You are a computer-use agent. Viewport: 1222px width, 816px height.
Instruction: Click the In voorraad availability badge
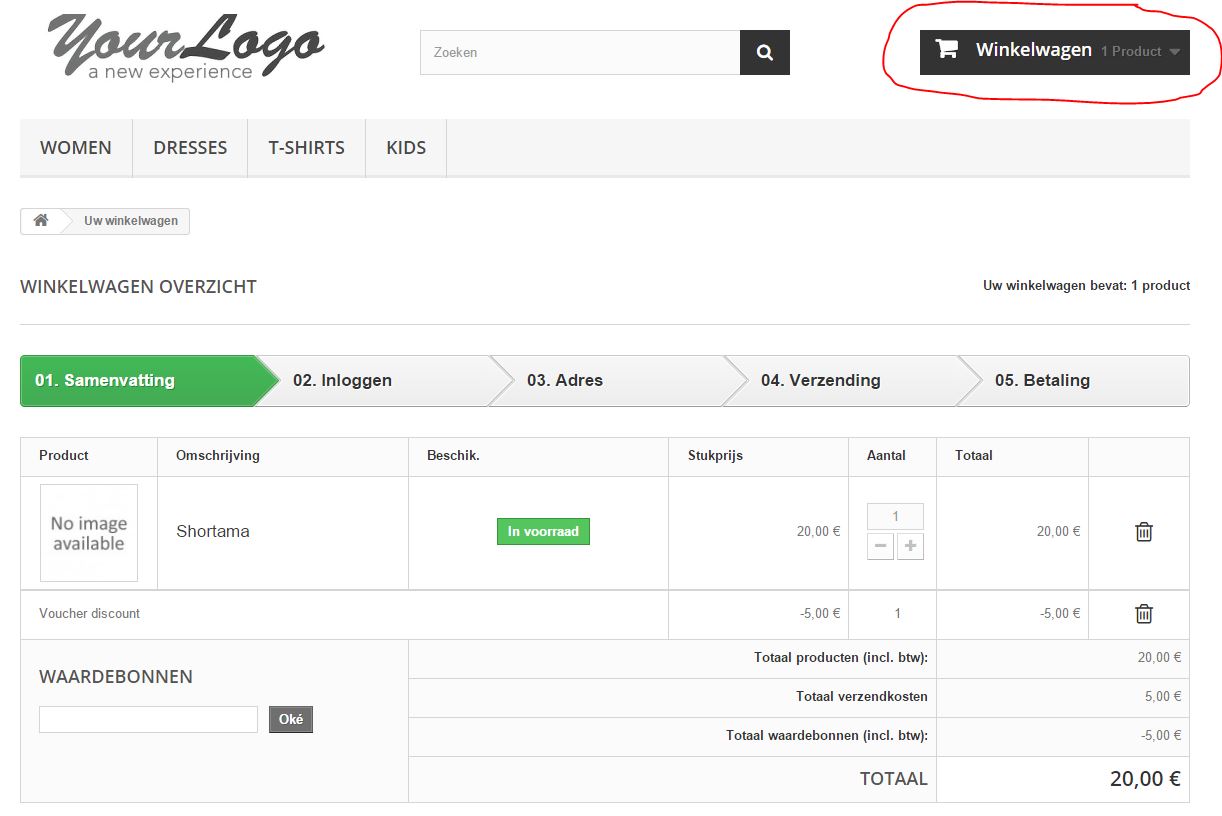coord(543,532)
